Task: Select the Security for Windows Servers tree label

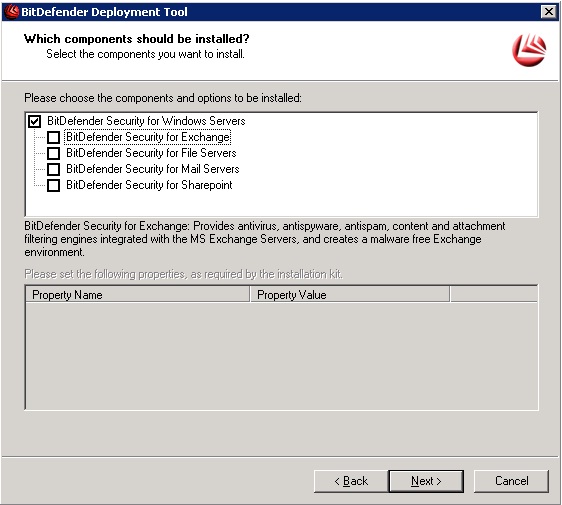Action: click(146, 121)
